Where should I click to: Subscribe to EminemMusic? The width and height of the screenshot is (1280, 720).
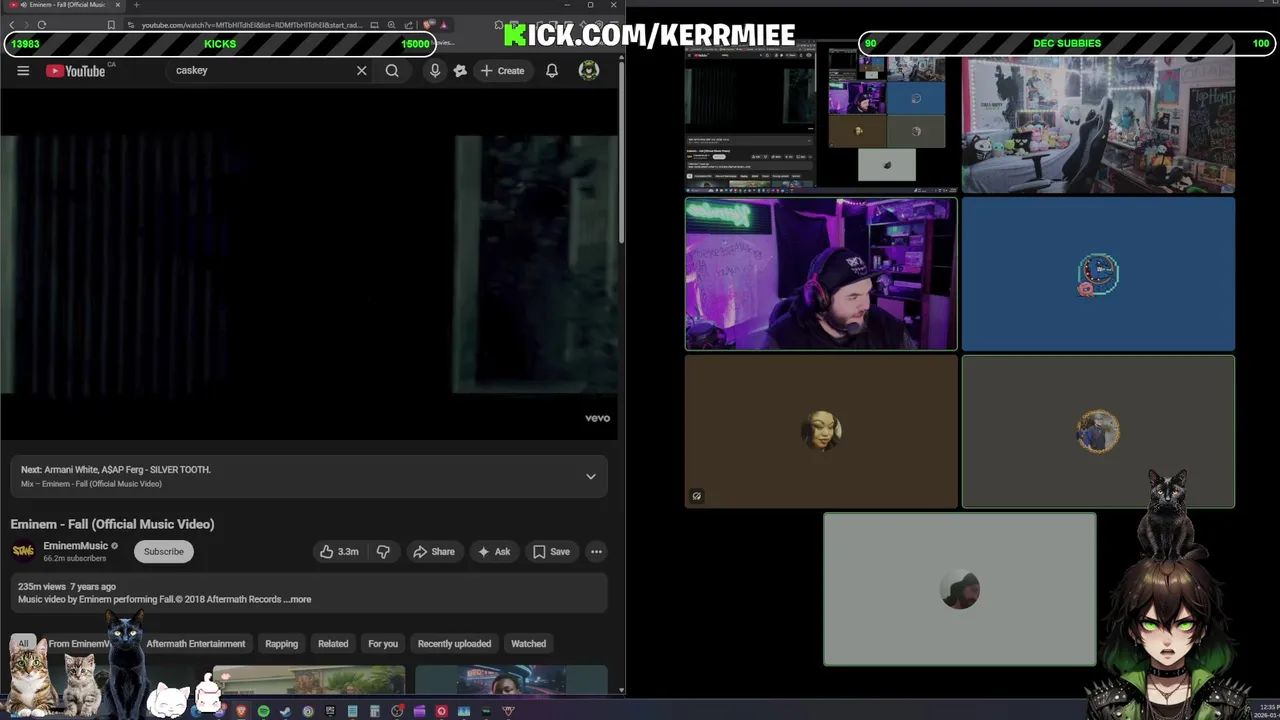point(164,551)
